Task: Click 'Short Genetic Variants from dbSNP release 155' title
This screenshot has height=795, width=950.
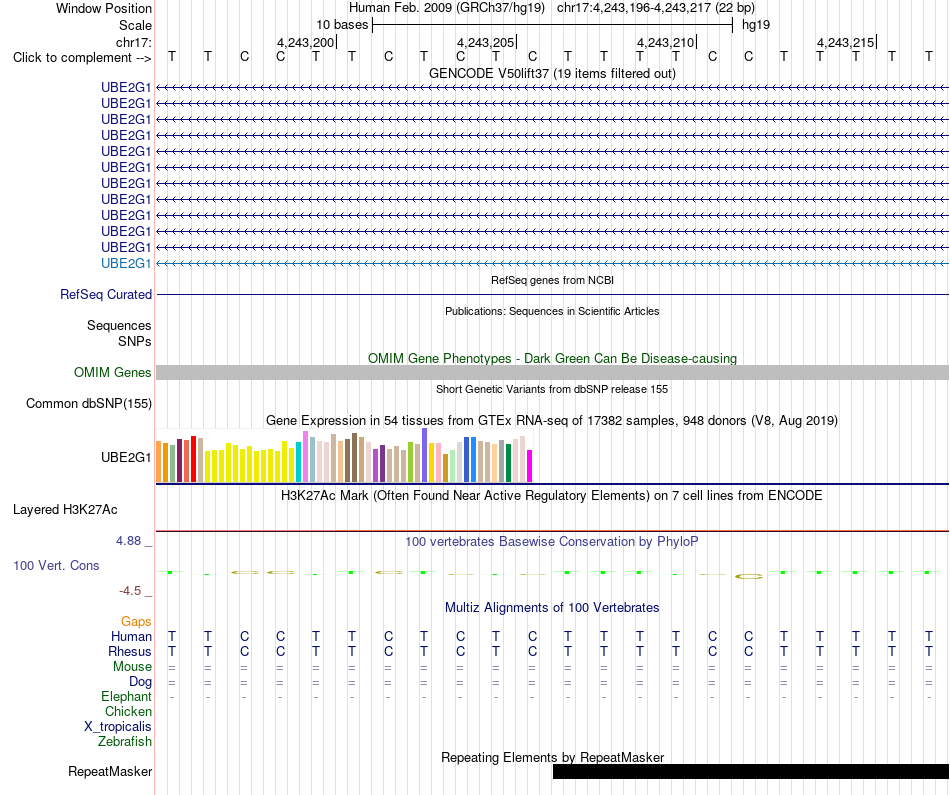Action: tap(552, 390)
